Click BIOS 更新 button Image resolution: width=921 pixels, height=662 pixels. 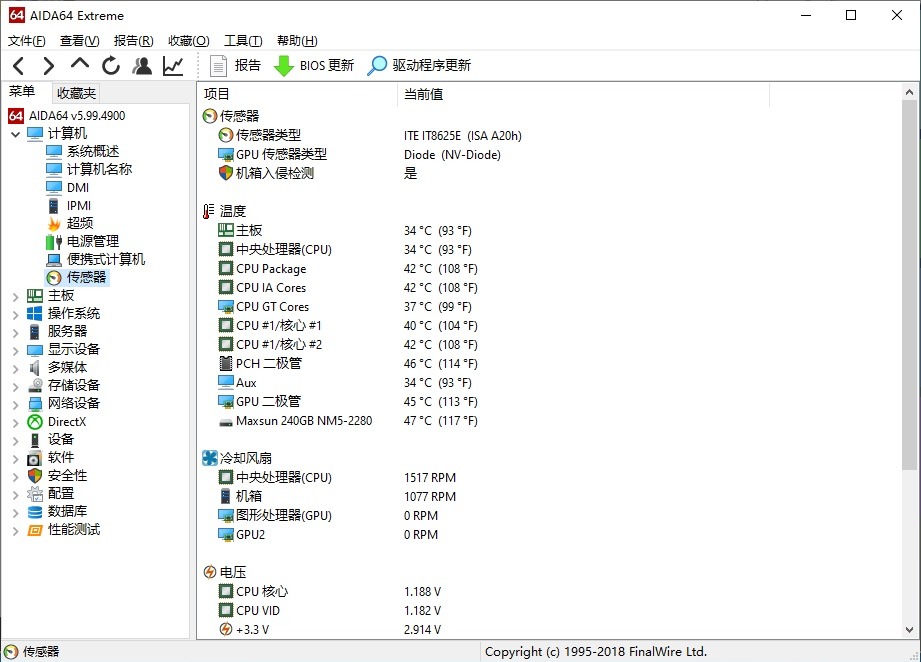314,65
